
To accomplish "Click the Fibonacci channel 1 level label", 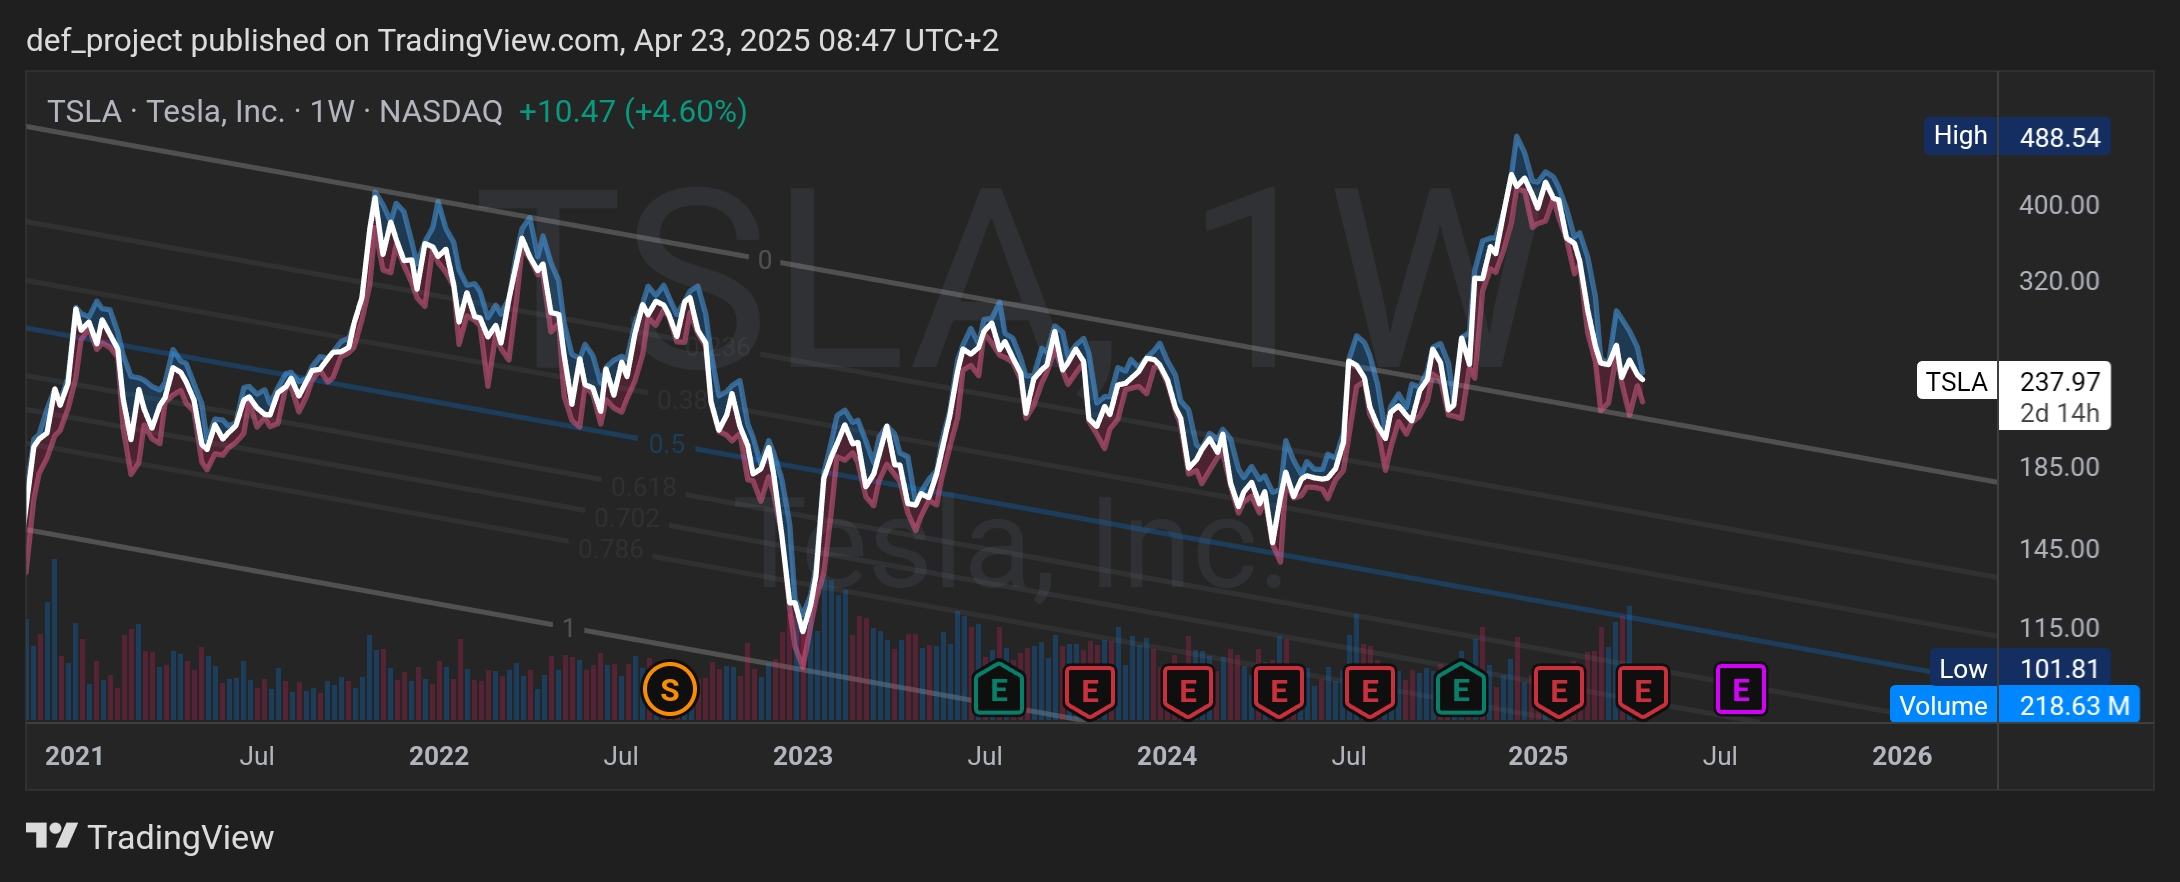I will tap(568, 628).
